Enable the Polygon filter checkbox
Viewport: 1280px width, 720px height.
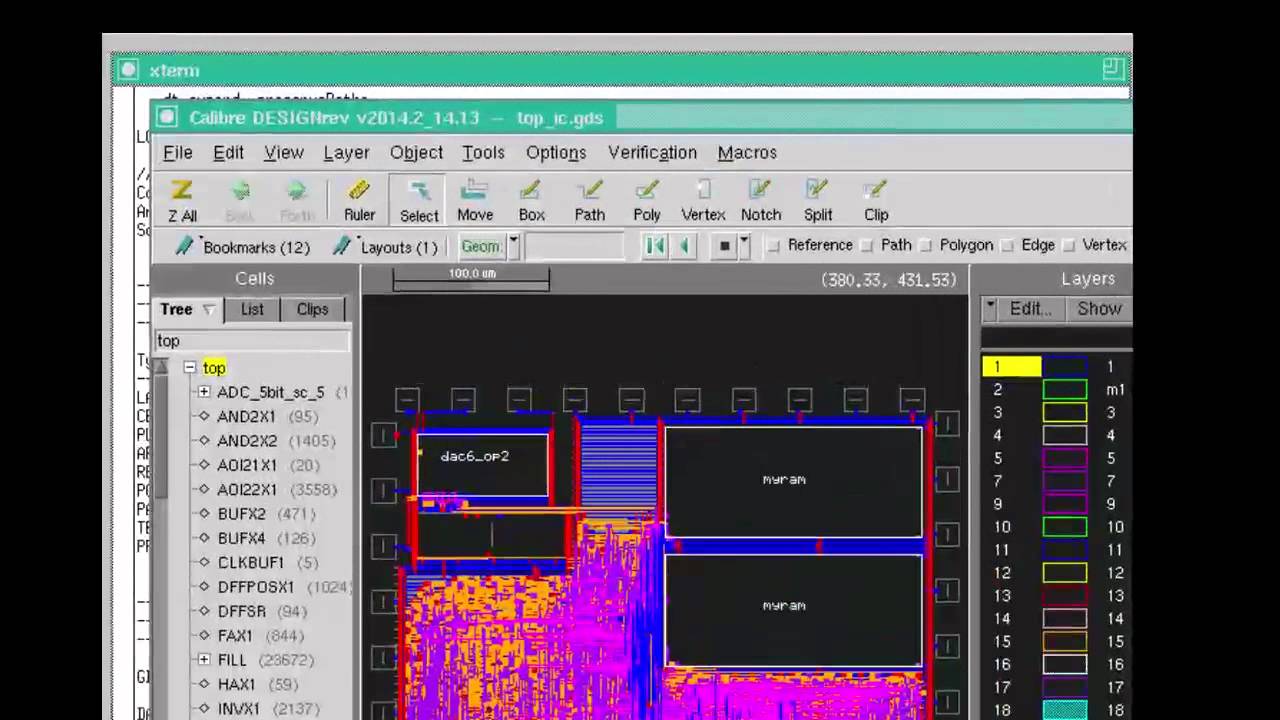(x=926, y=246)
